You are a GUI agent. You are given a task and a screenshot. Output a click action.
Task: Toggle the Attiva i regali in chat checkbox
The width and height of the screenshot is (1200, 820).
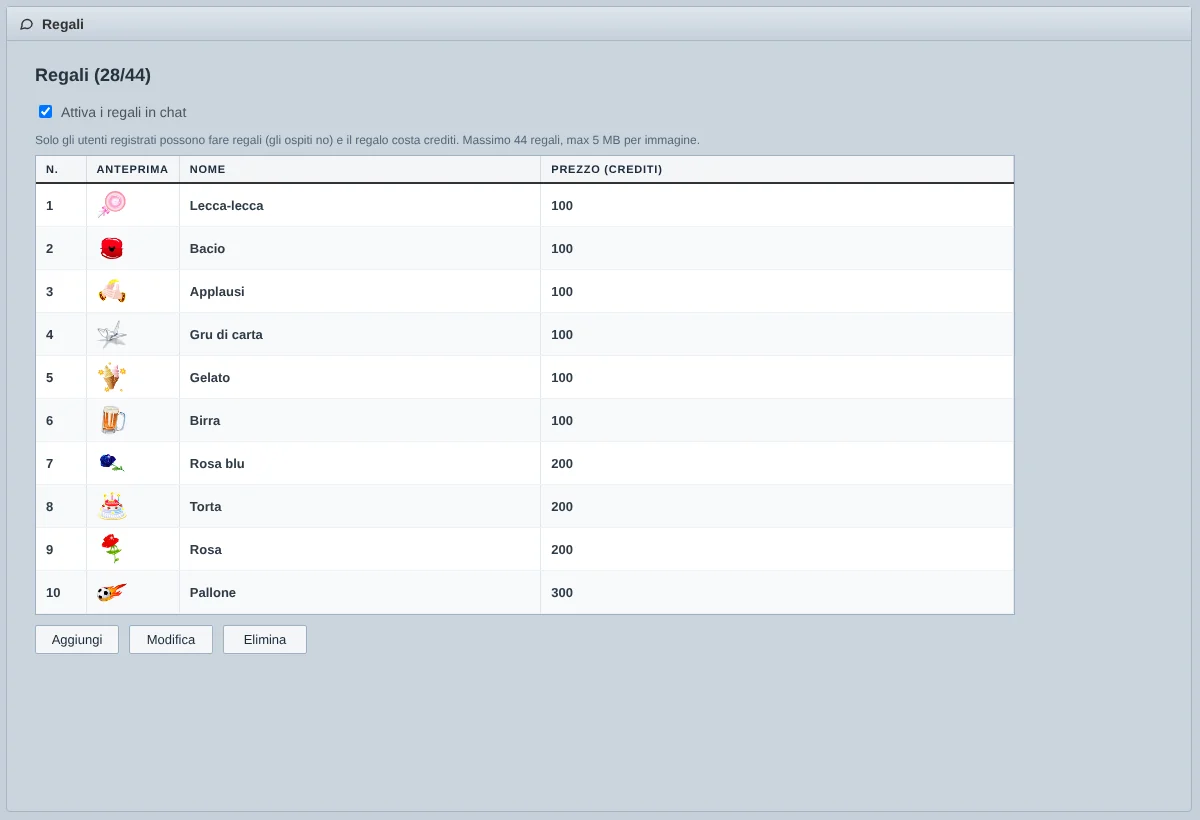(45, 112)
